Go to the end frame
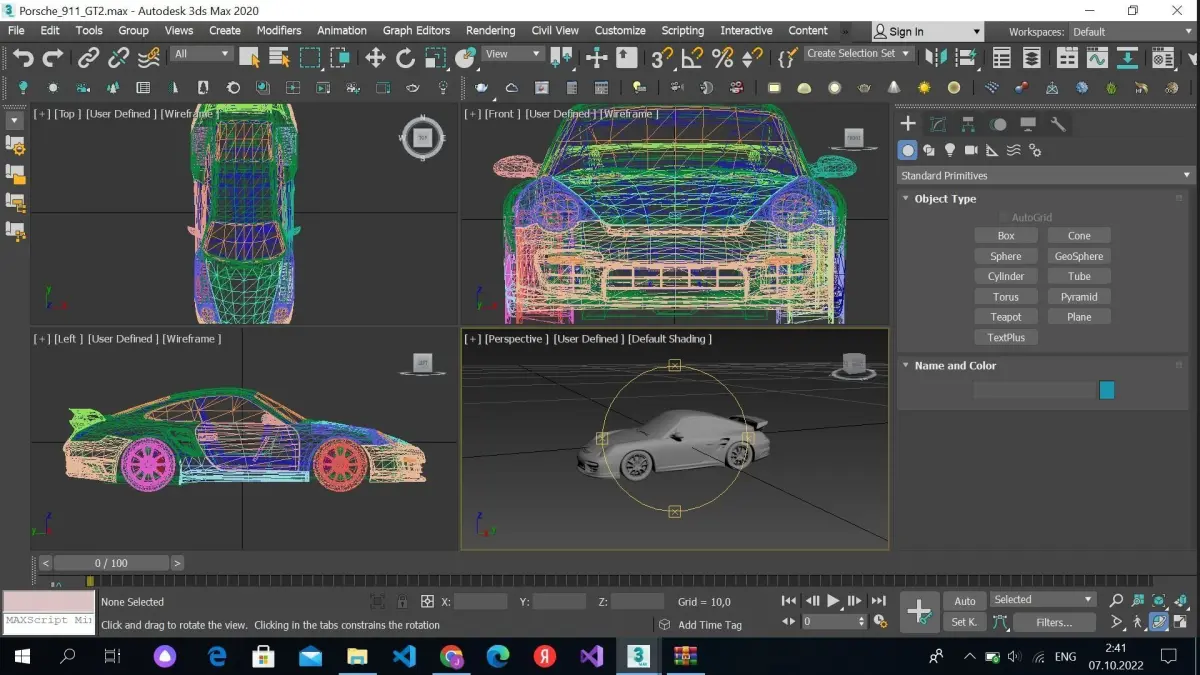The height and width of the screenshot is (675, 1200). tap(878, 601)
